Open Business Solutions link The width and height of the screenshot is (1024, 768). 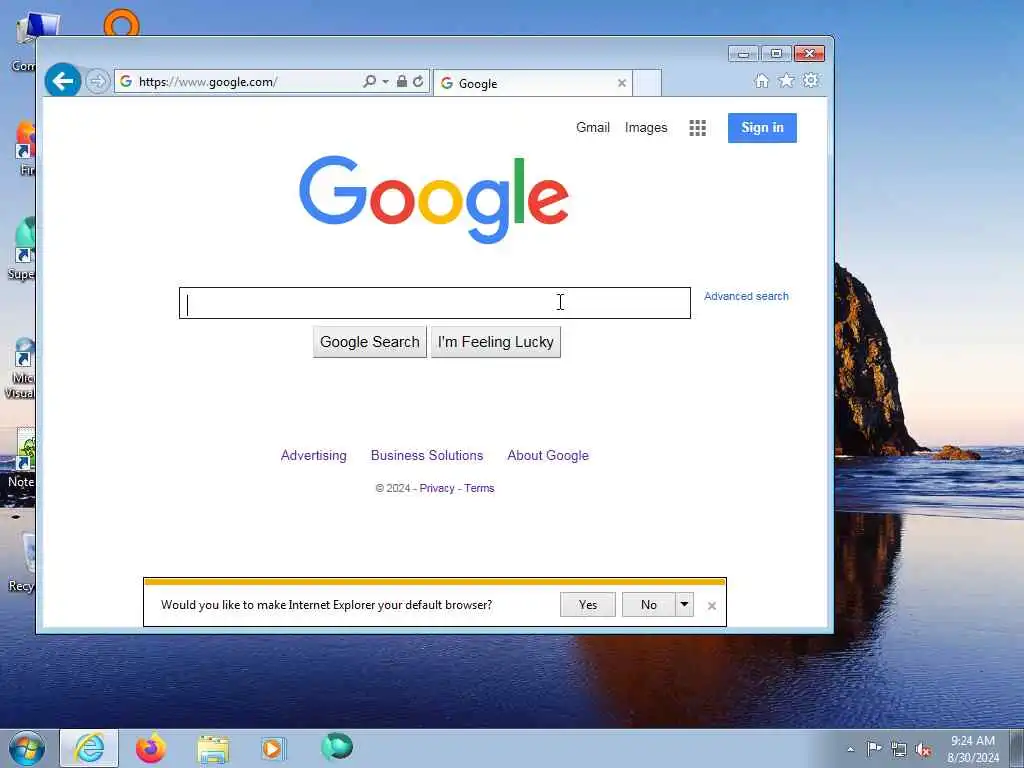[427, 455]
